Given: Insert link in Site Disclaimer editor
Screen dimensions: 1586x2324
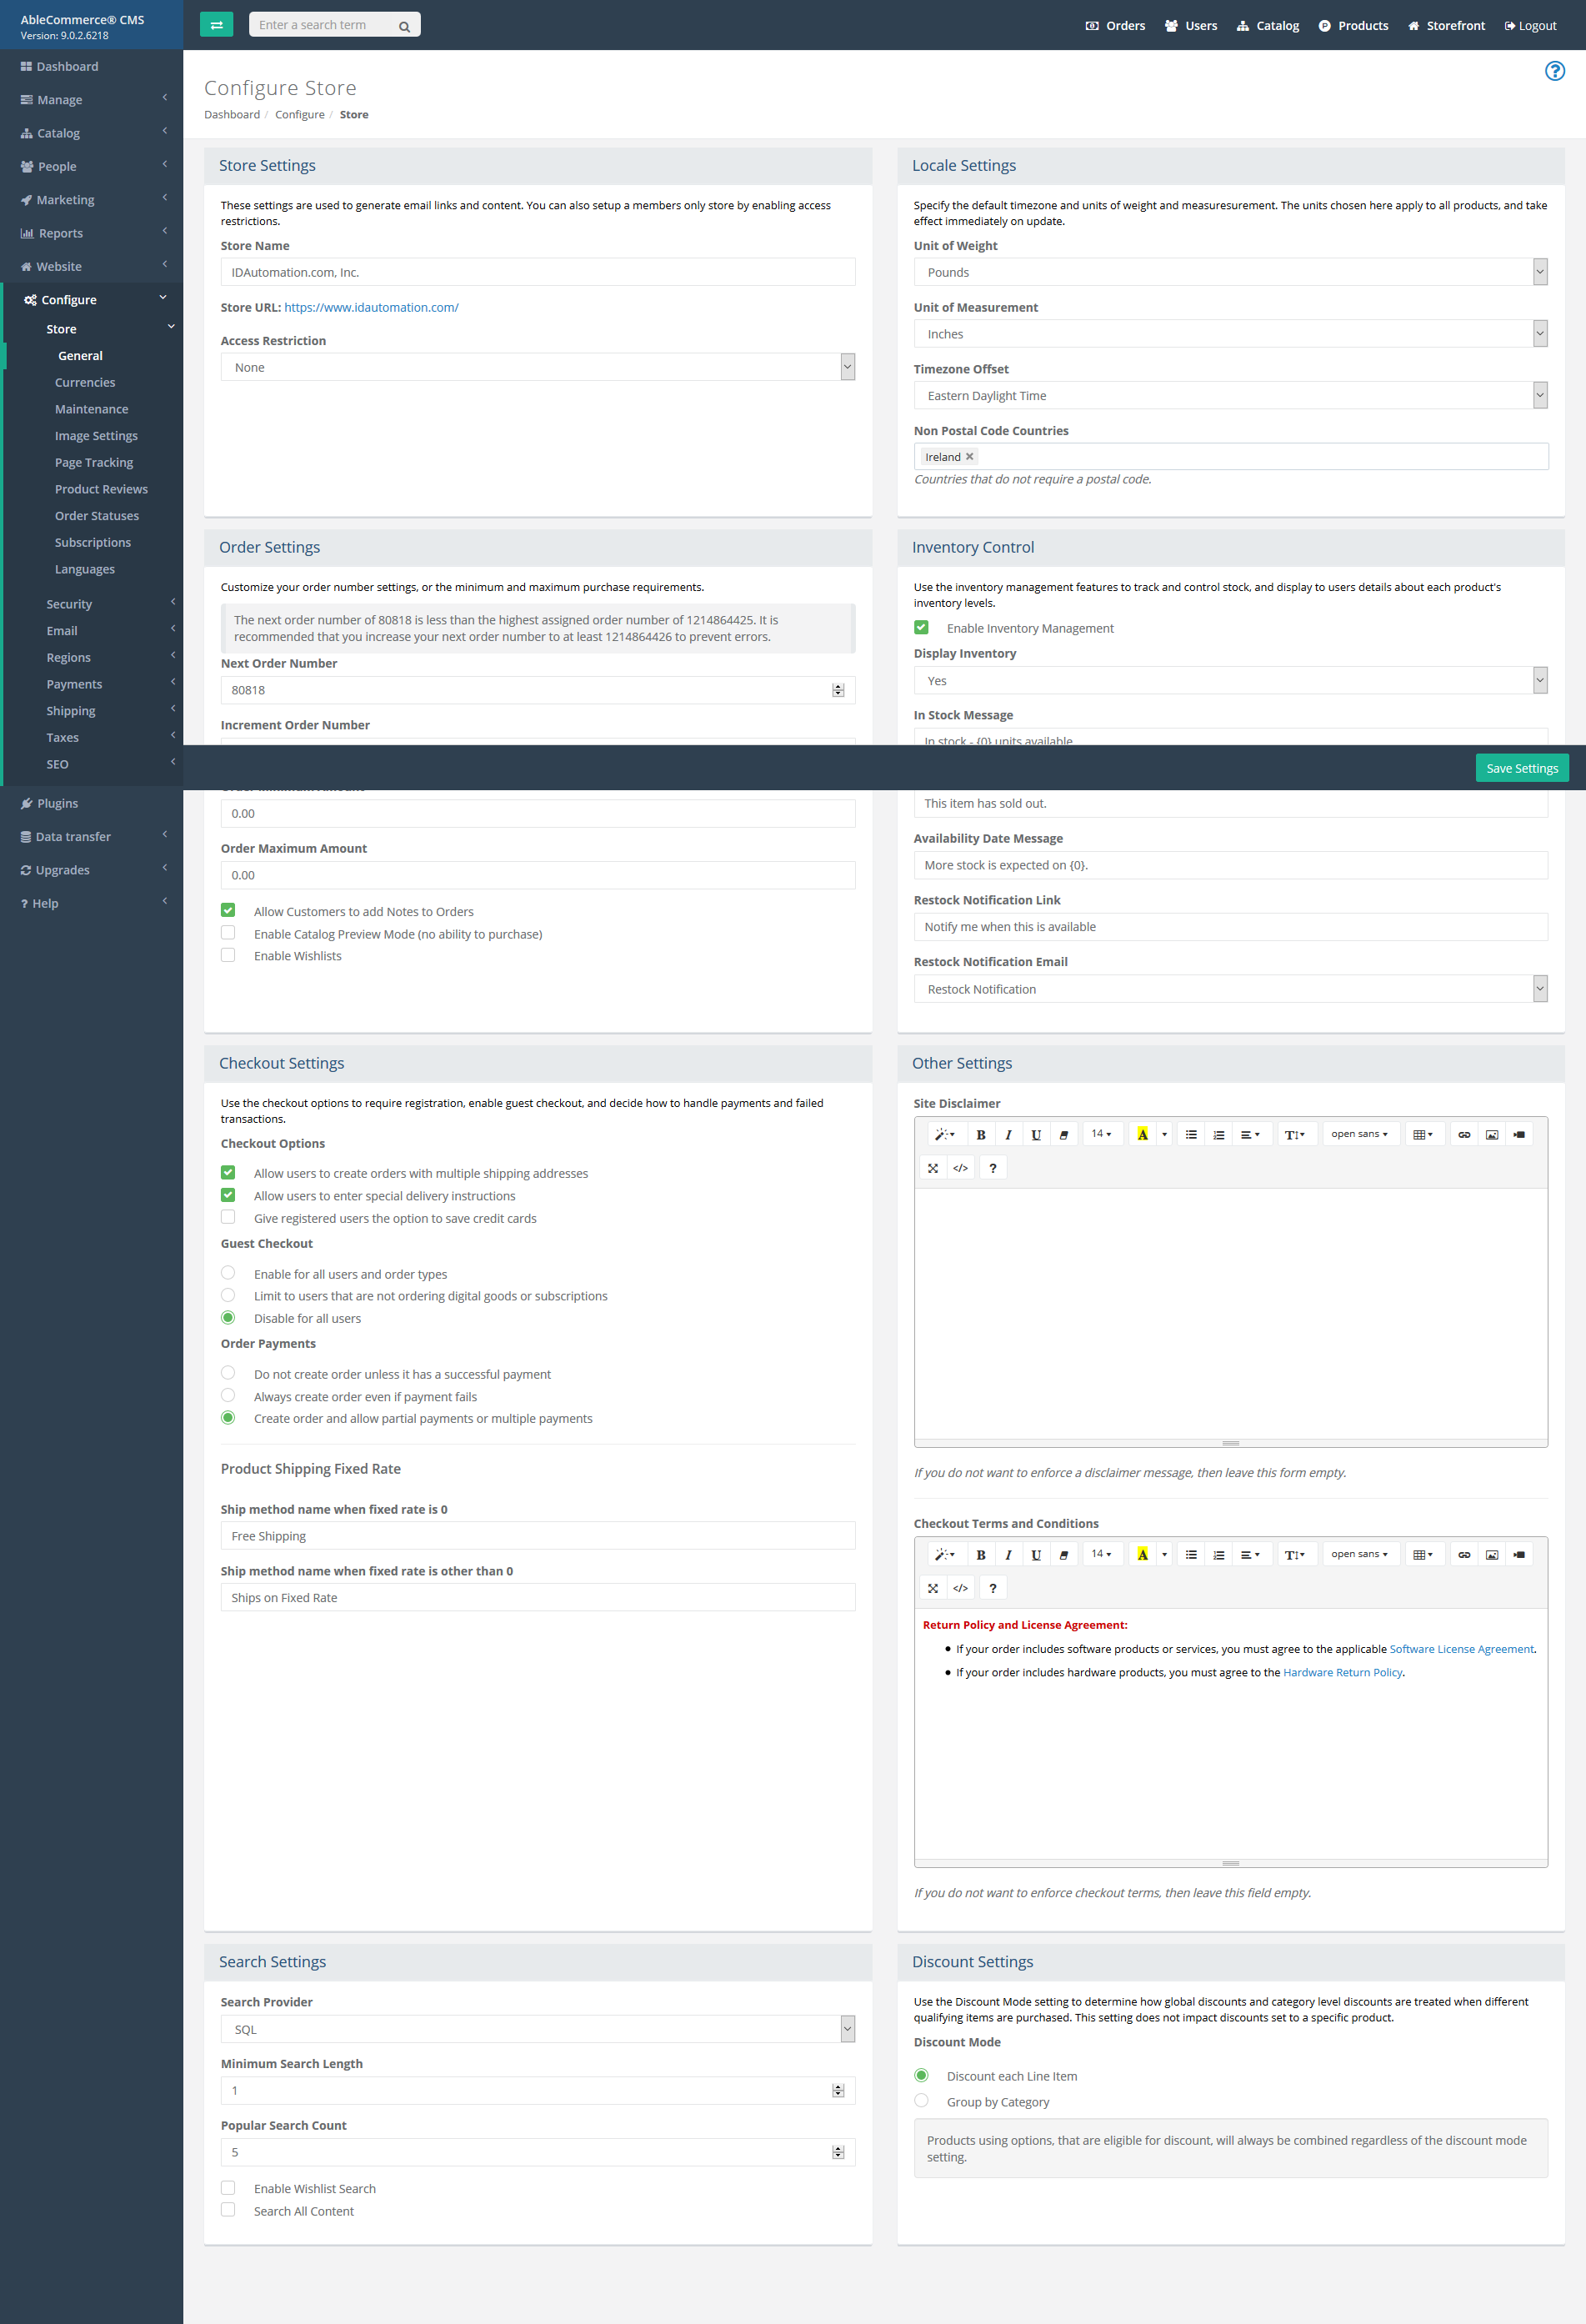Looking at the screenshot, I should point(1464,1134).
